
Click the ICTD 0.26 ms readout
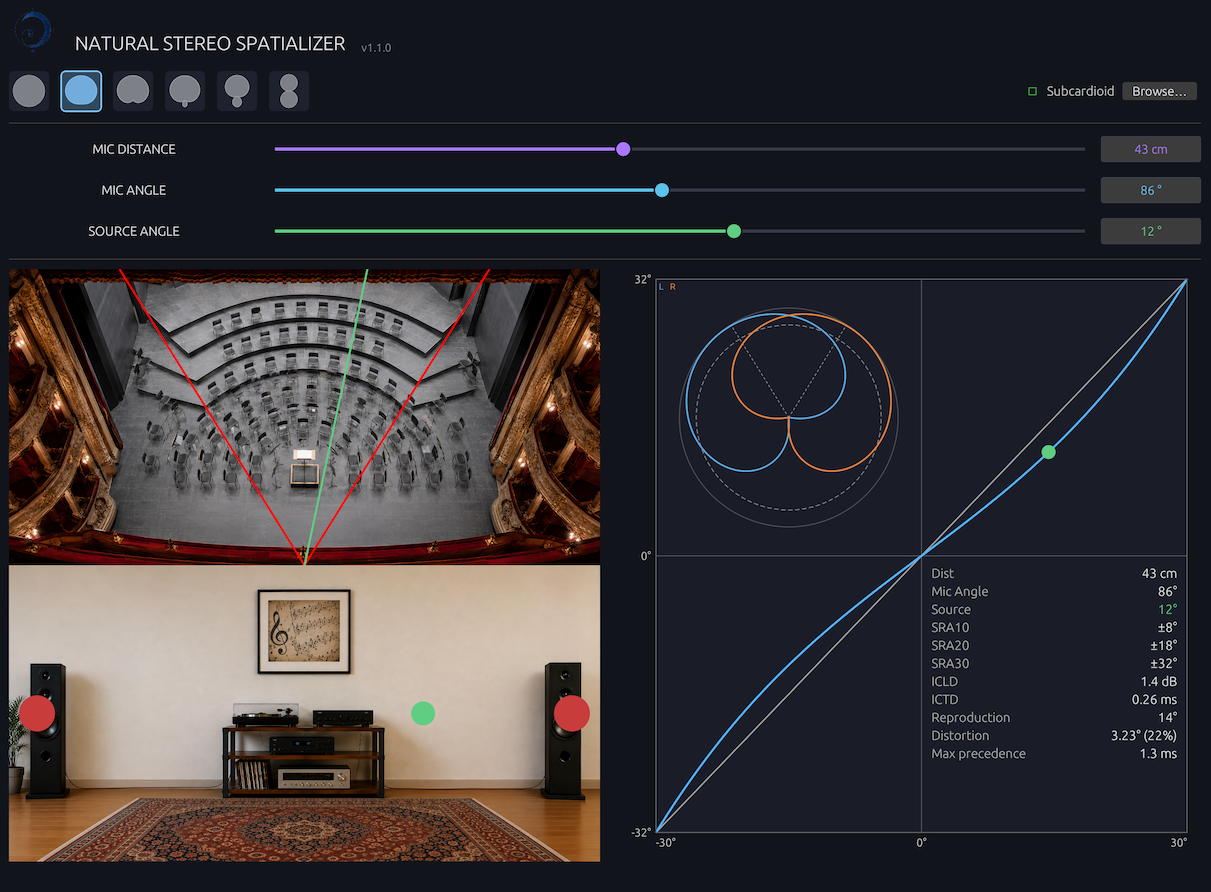(1054, 700)
